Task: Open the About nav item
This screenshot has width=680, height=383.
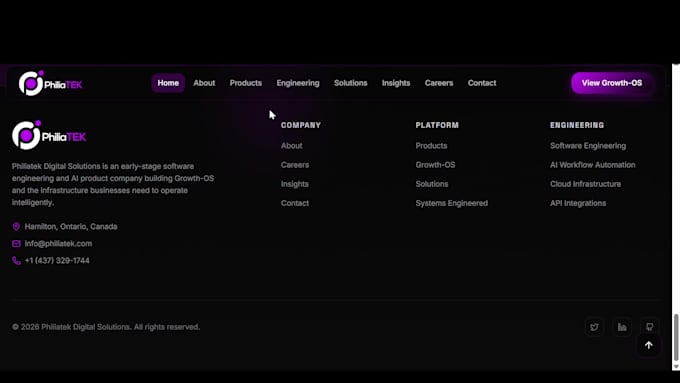Action: click(x=204, y=83)
